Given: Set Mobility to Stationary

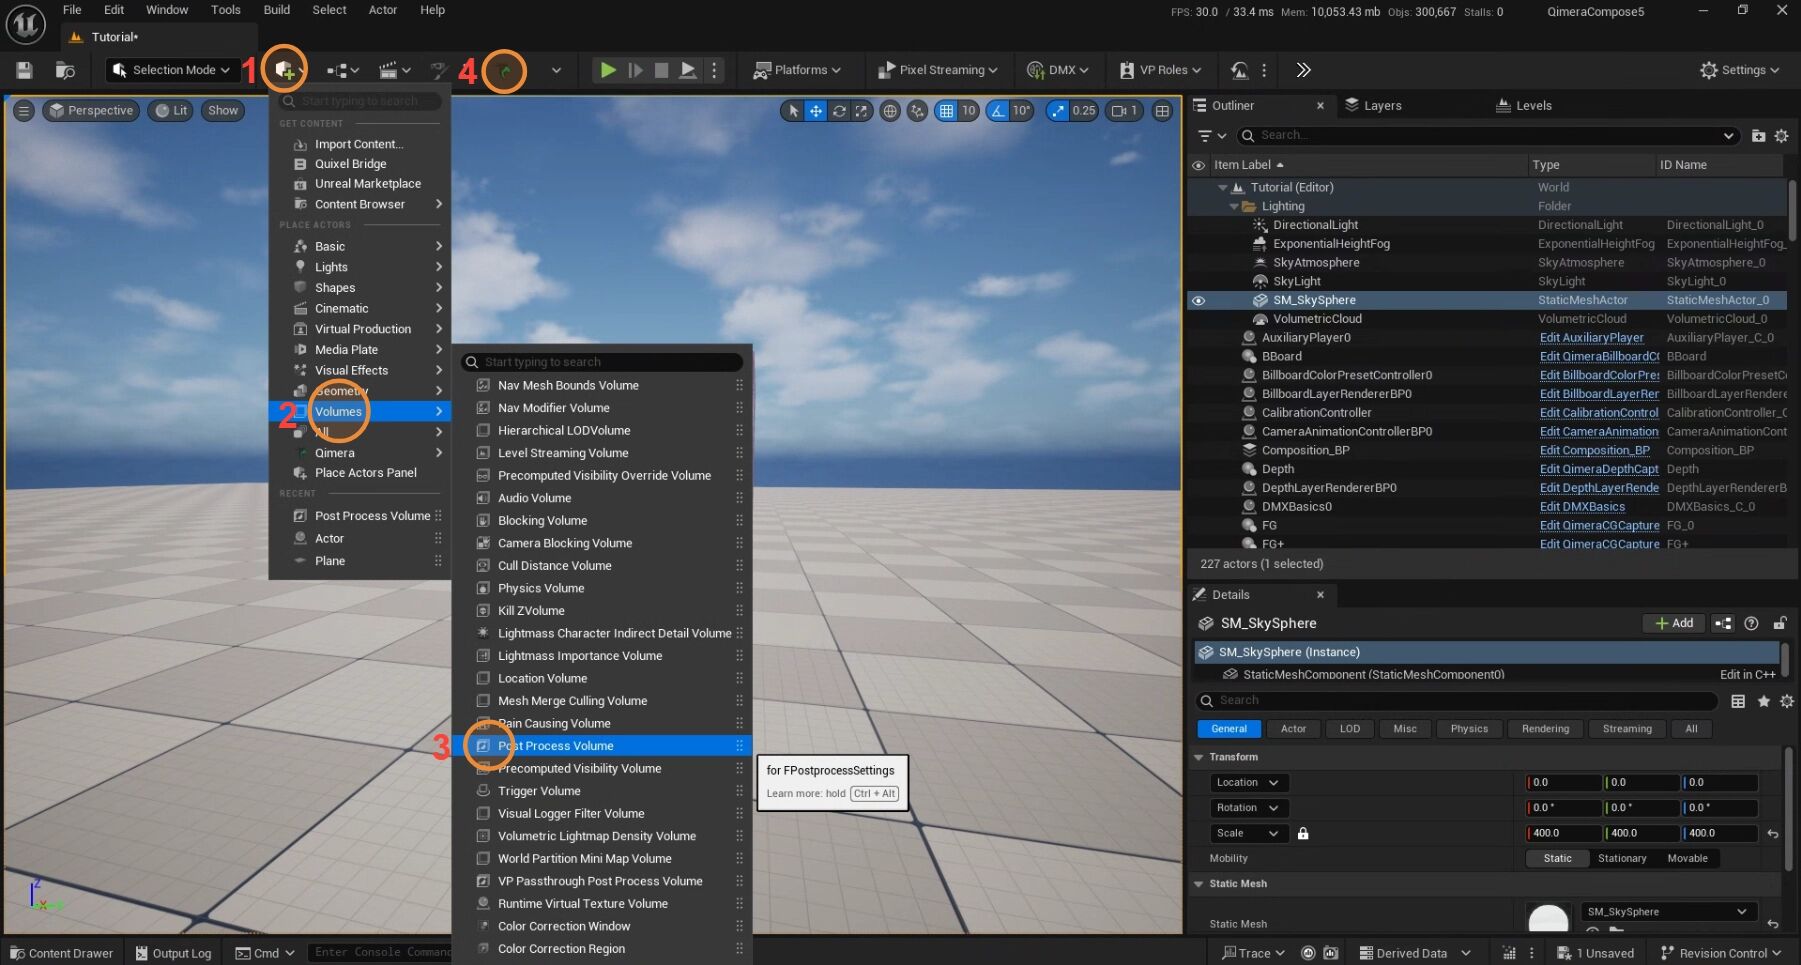Looking at the screenshot, I should pos(1621,858).
